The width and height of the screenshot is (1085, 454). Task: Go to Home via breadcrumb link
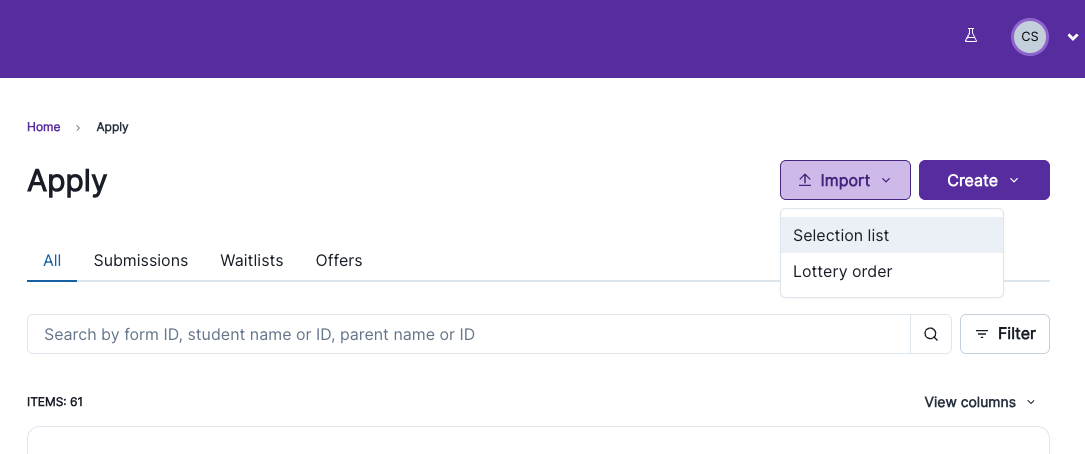(43, 127)
